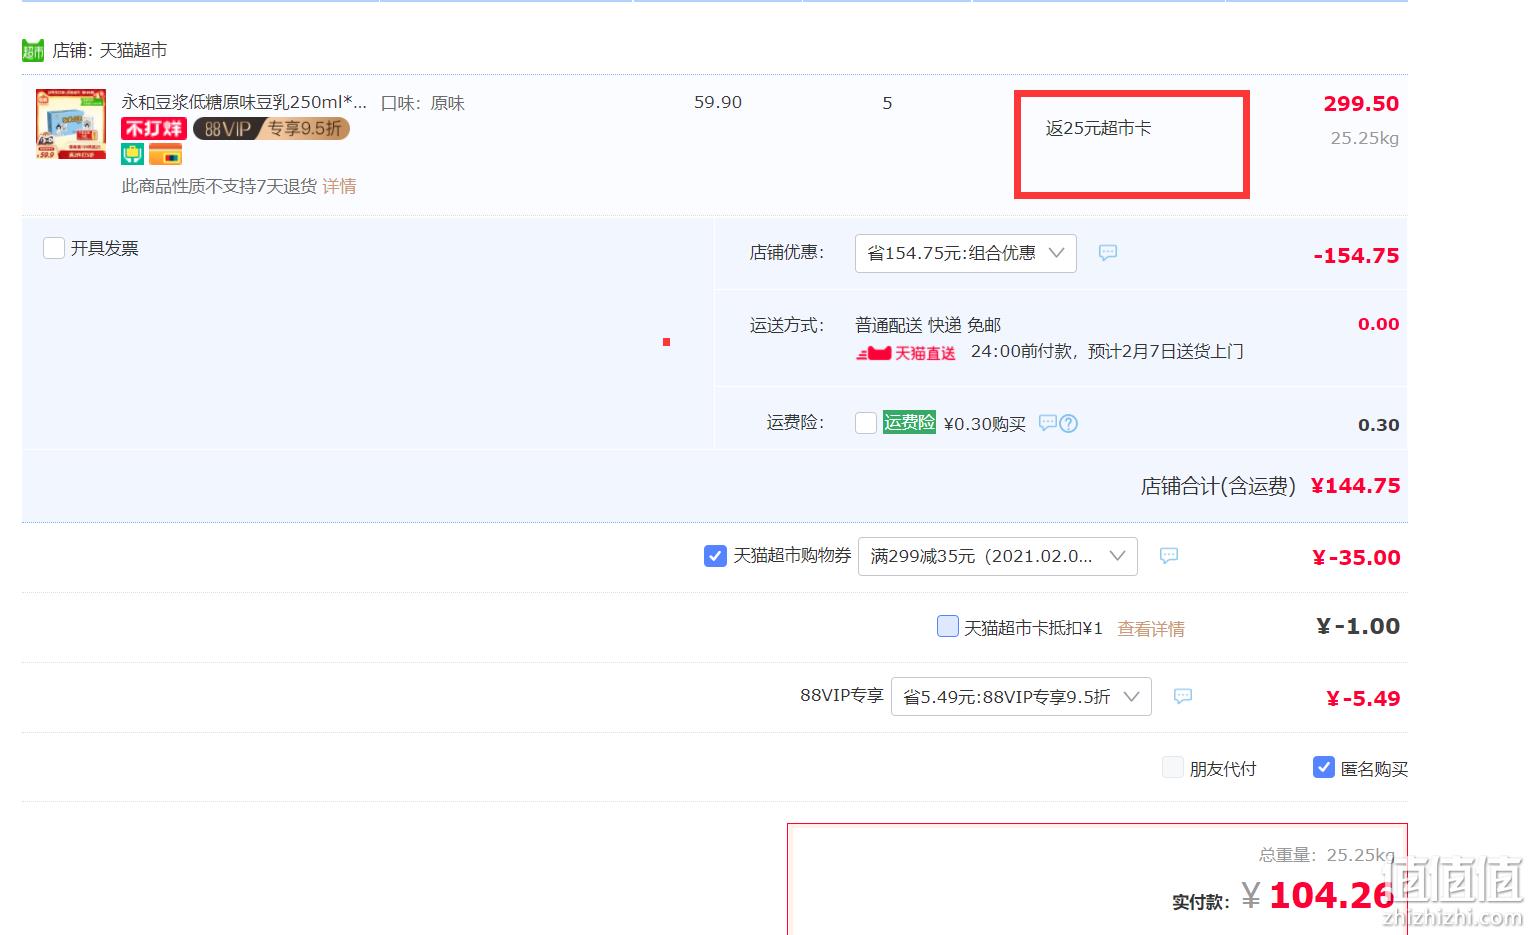Uncheck the 匿名购买 checkbox
This screenshot has height=935, width=1532.
tap(1323, 767)
